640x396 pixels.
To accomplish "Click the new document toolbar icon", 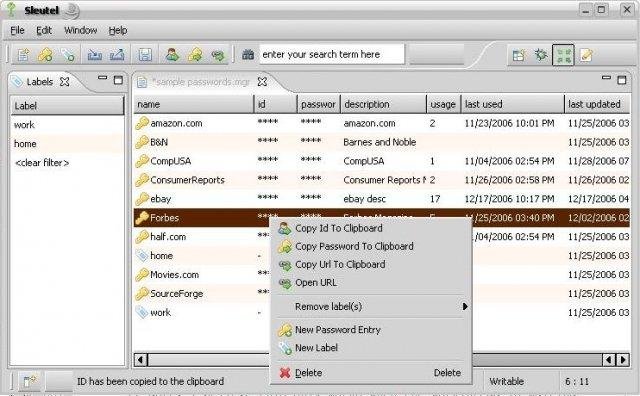I will tap(23, 55).
